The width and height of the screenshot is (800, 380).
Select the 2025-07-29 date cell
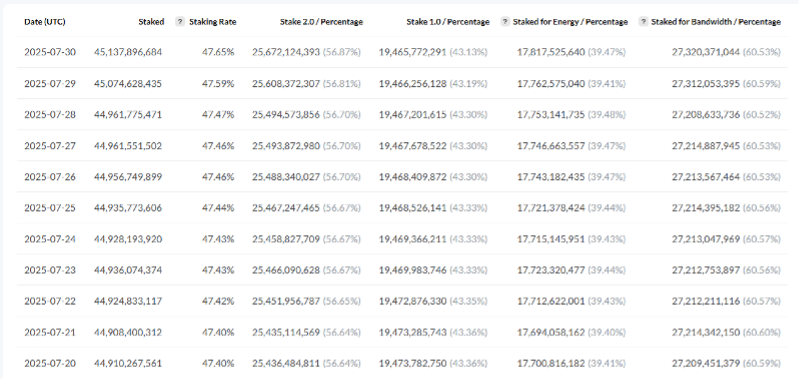click(50, 83)
